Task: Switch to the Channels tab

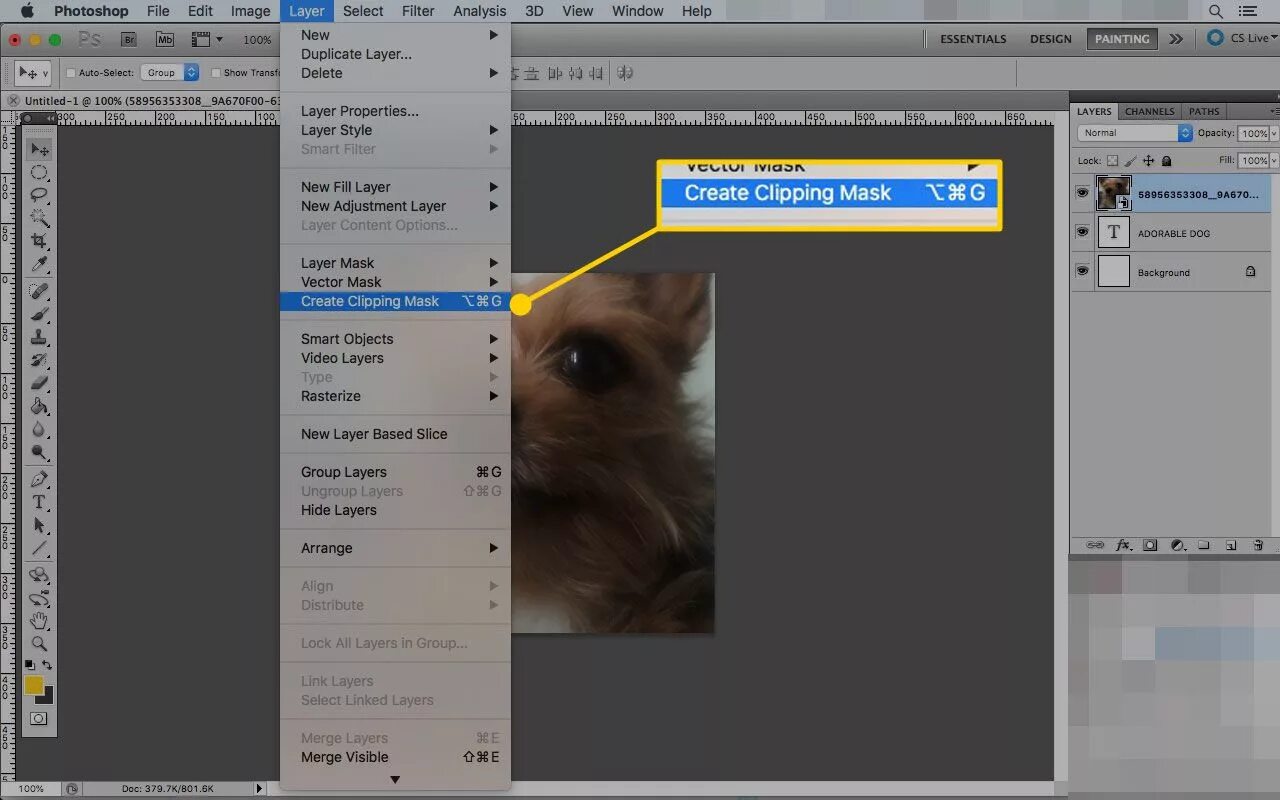Action: click(1150, 111)
